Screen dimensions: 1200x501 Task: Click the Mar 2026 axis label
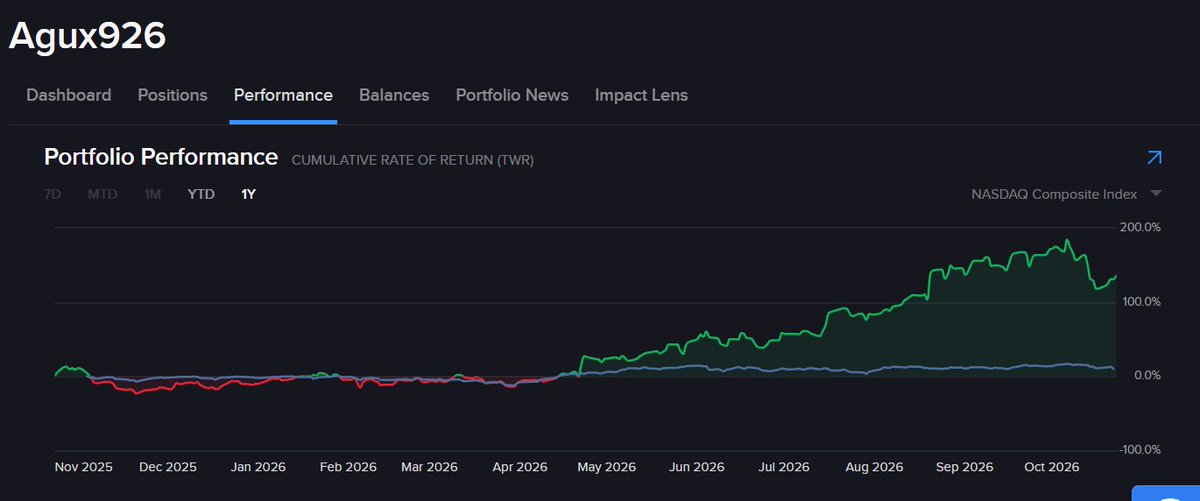point(429,467)
